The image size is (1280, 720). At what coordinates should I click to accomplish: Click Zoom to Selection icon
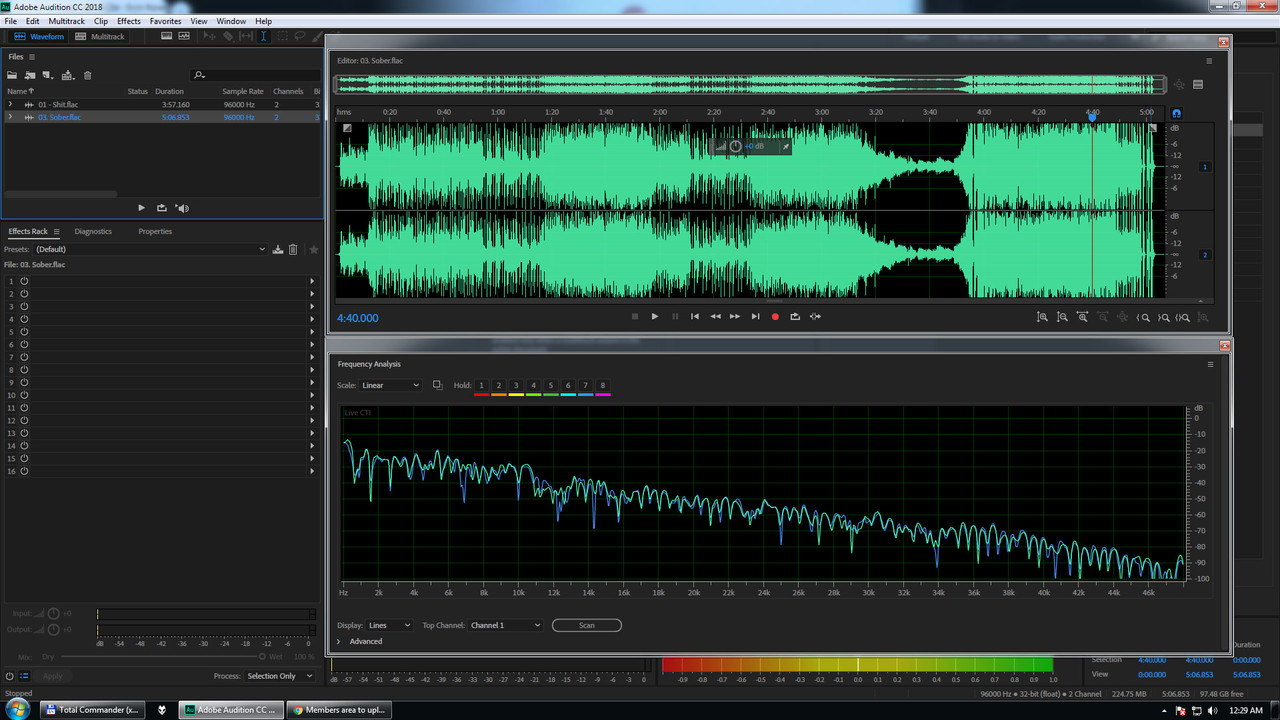pyautogui.click(x=1183, y=317)
